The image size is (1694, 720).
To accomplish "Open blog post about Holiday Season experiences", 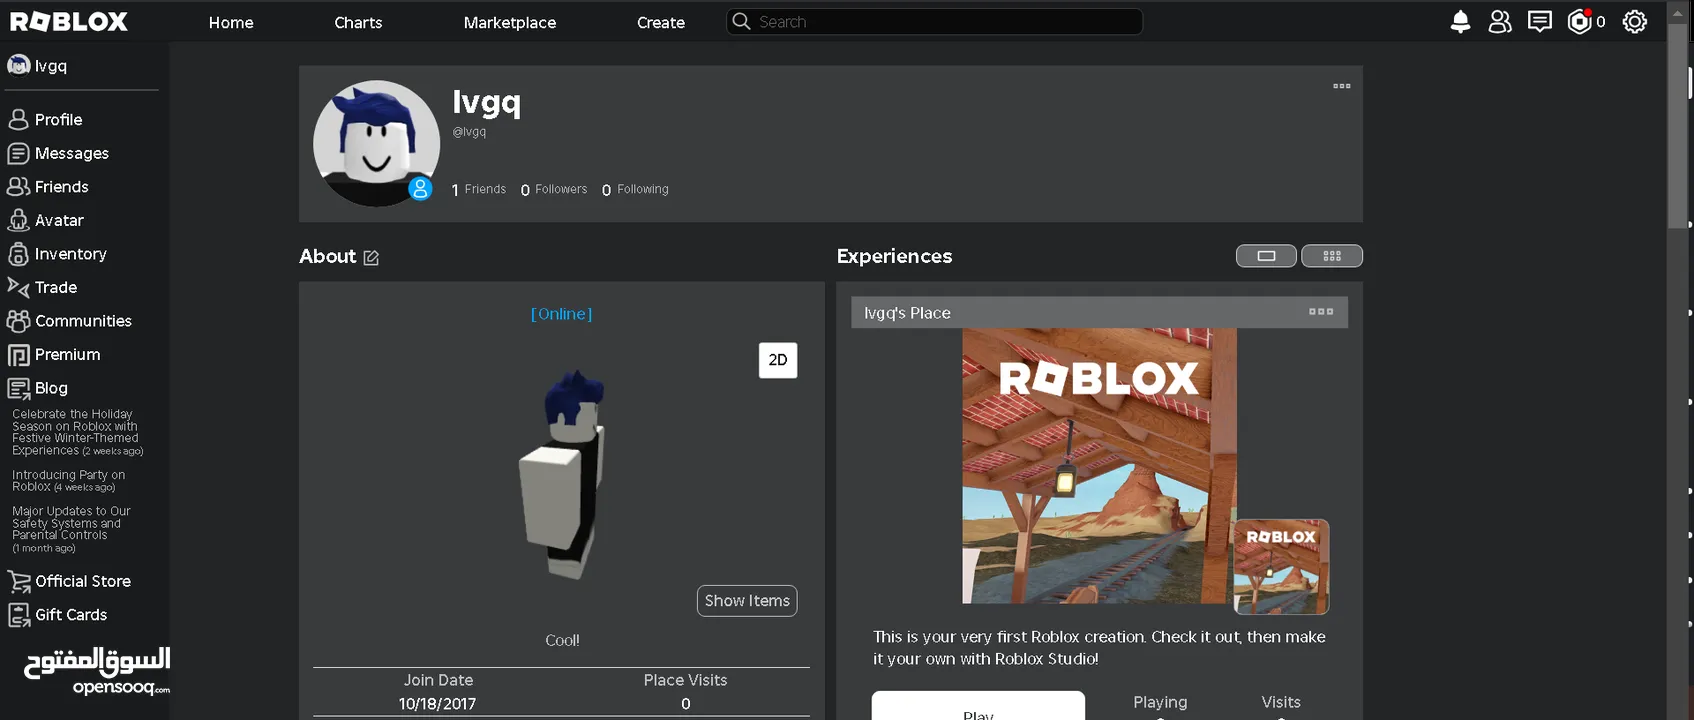I will 77,432.
